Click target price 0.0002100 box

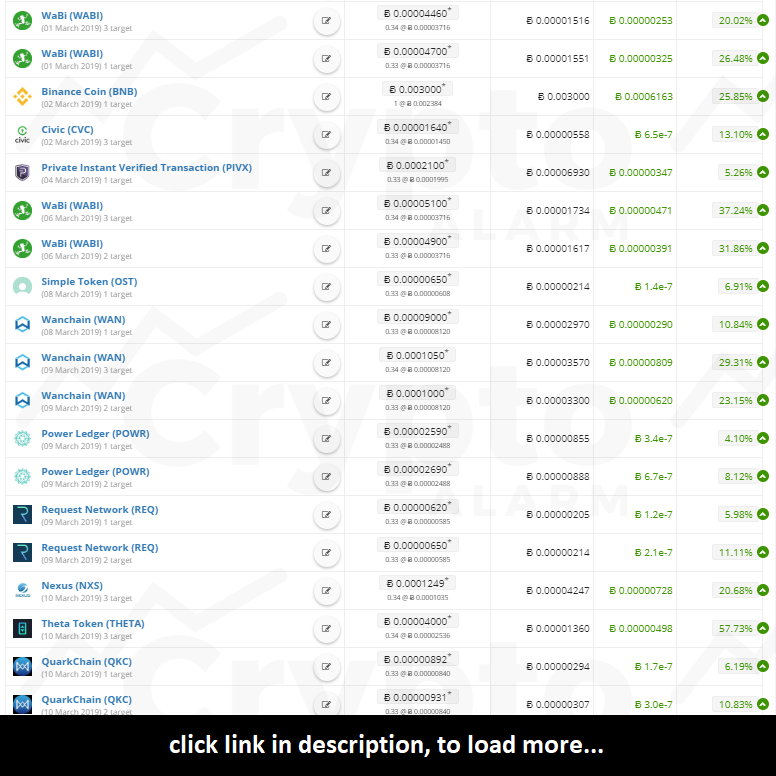click(418, 165)
